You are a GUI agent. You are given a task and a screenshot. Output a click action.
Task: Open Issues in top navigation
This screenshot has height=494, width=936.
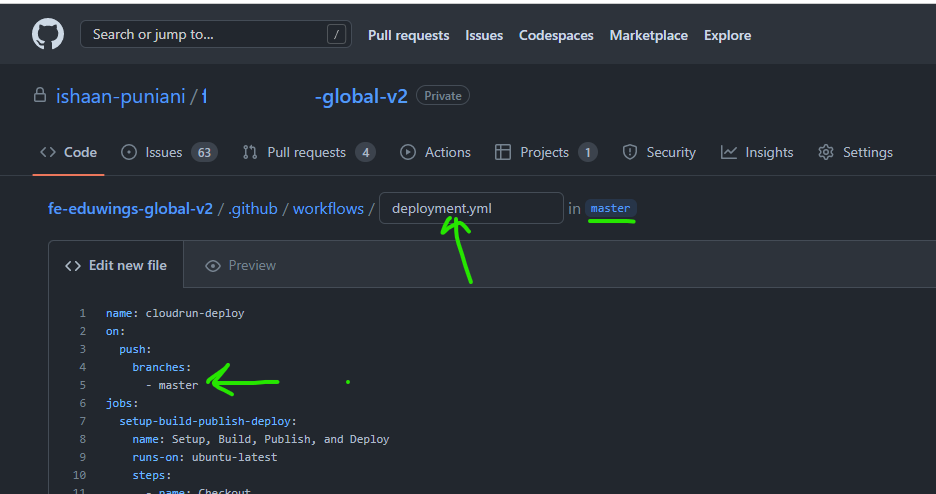click(x=484, y=35)
